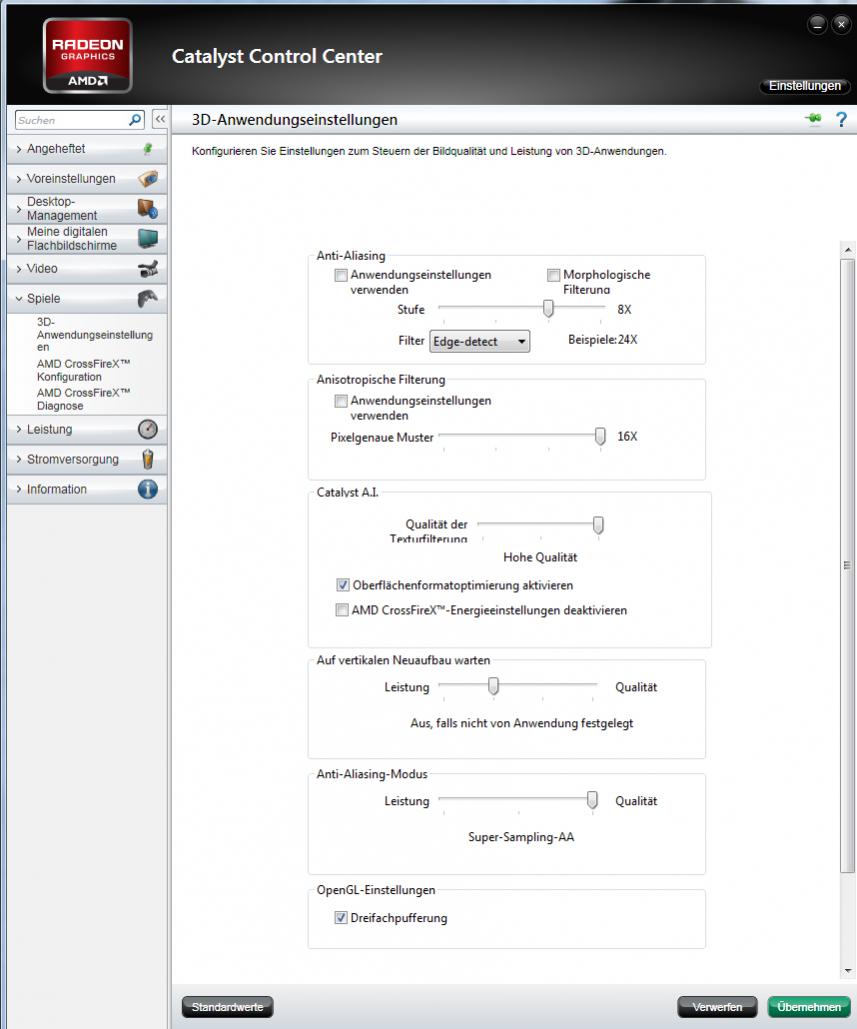Click into the Suchen search field
This screenshot has height=1029, width=857.
click(x=72, y=120)
